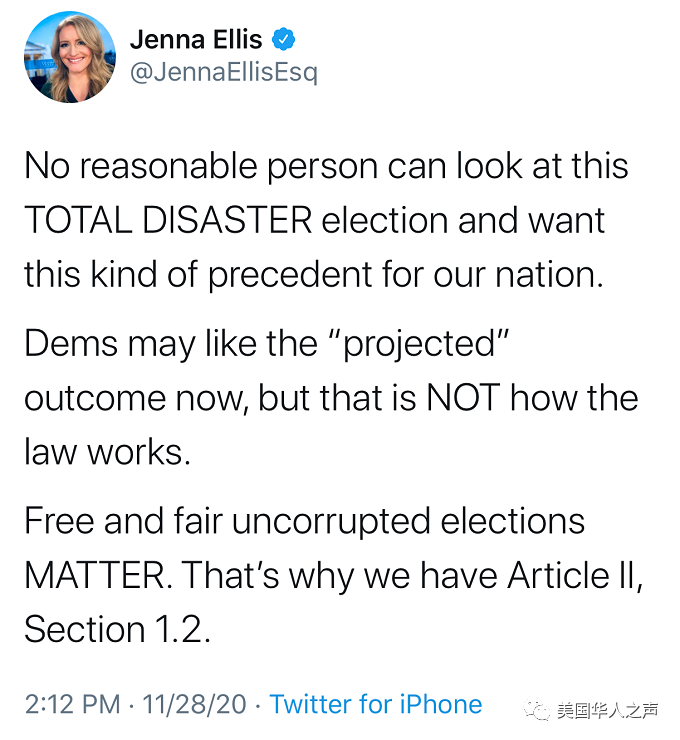Click the quoted word "projected"
The image size is (680, 740).
(421, 344)
